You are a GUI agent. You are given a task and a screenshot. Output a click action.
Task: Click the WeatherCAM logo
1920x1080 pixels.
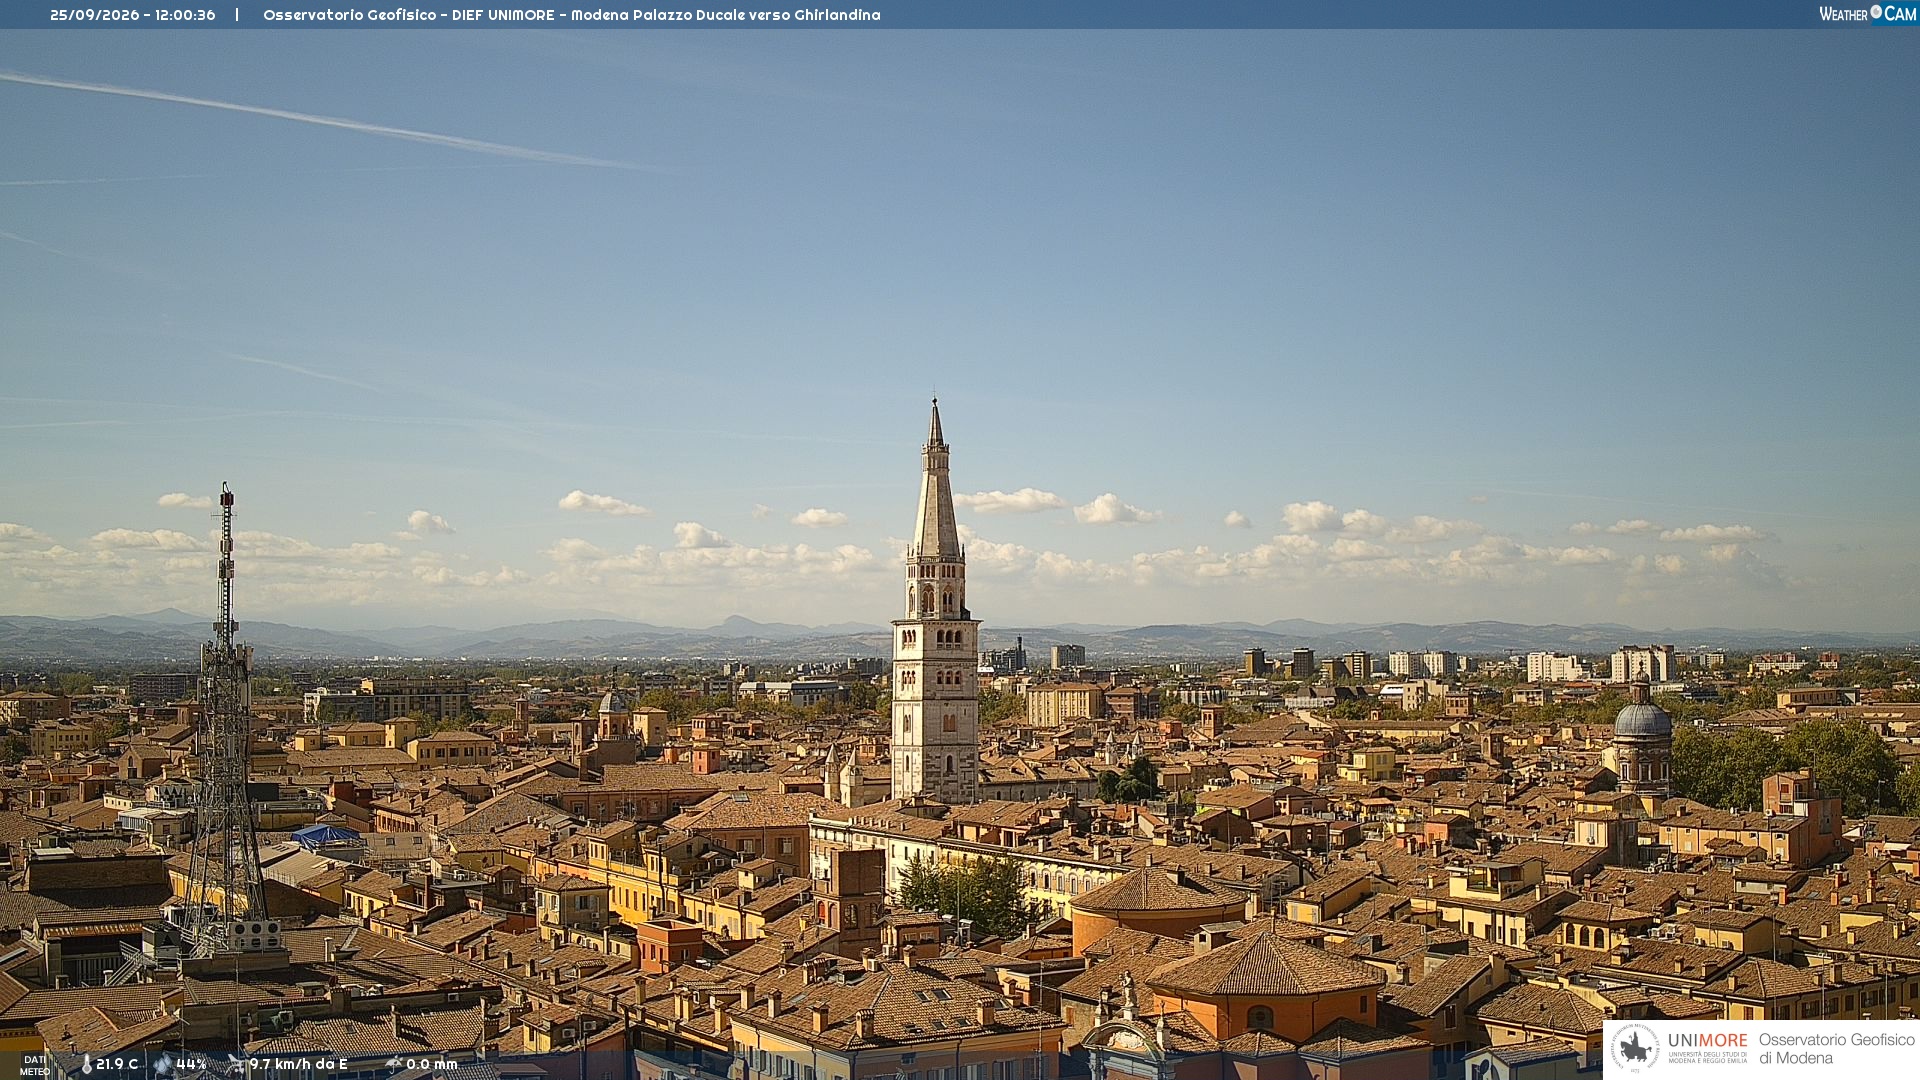(1868, 14)
